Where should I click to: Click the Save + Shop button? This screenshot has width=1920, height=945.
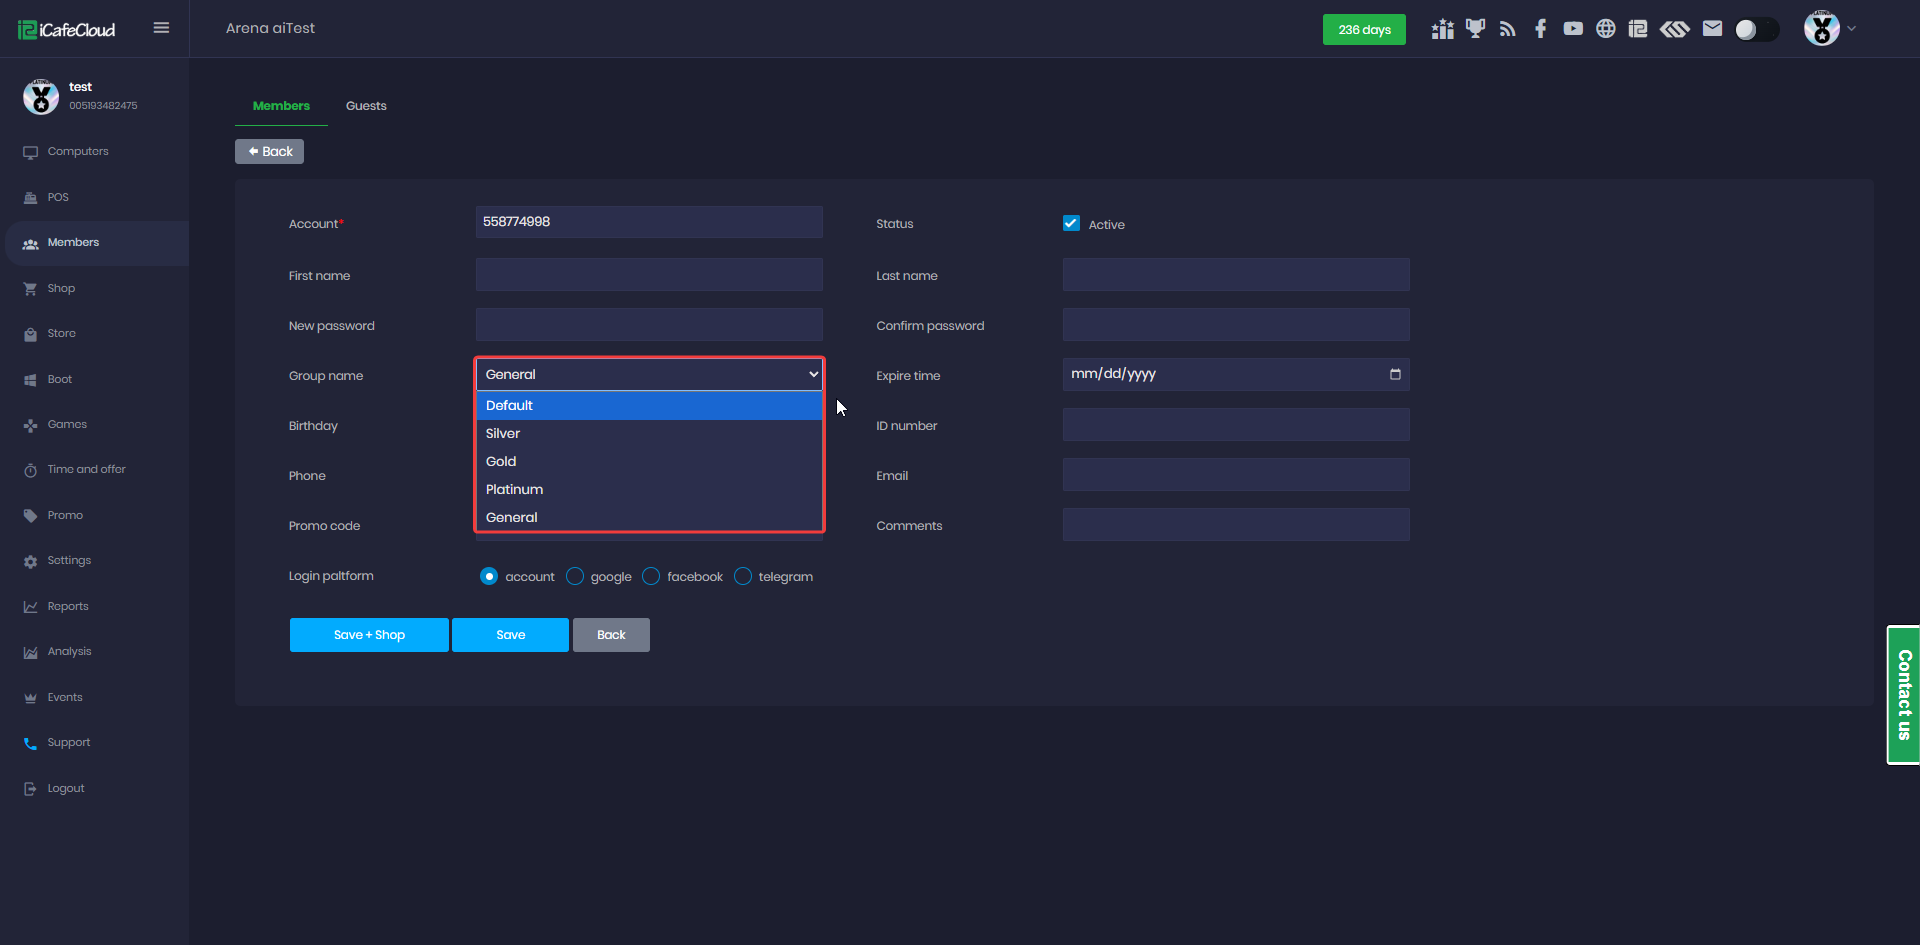pos(369,635)
